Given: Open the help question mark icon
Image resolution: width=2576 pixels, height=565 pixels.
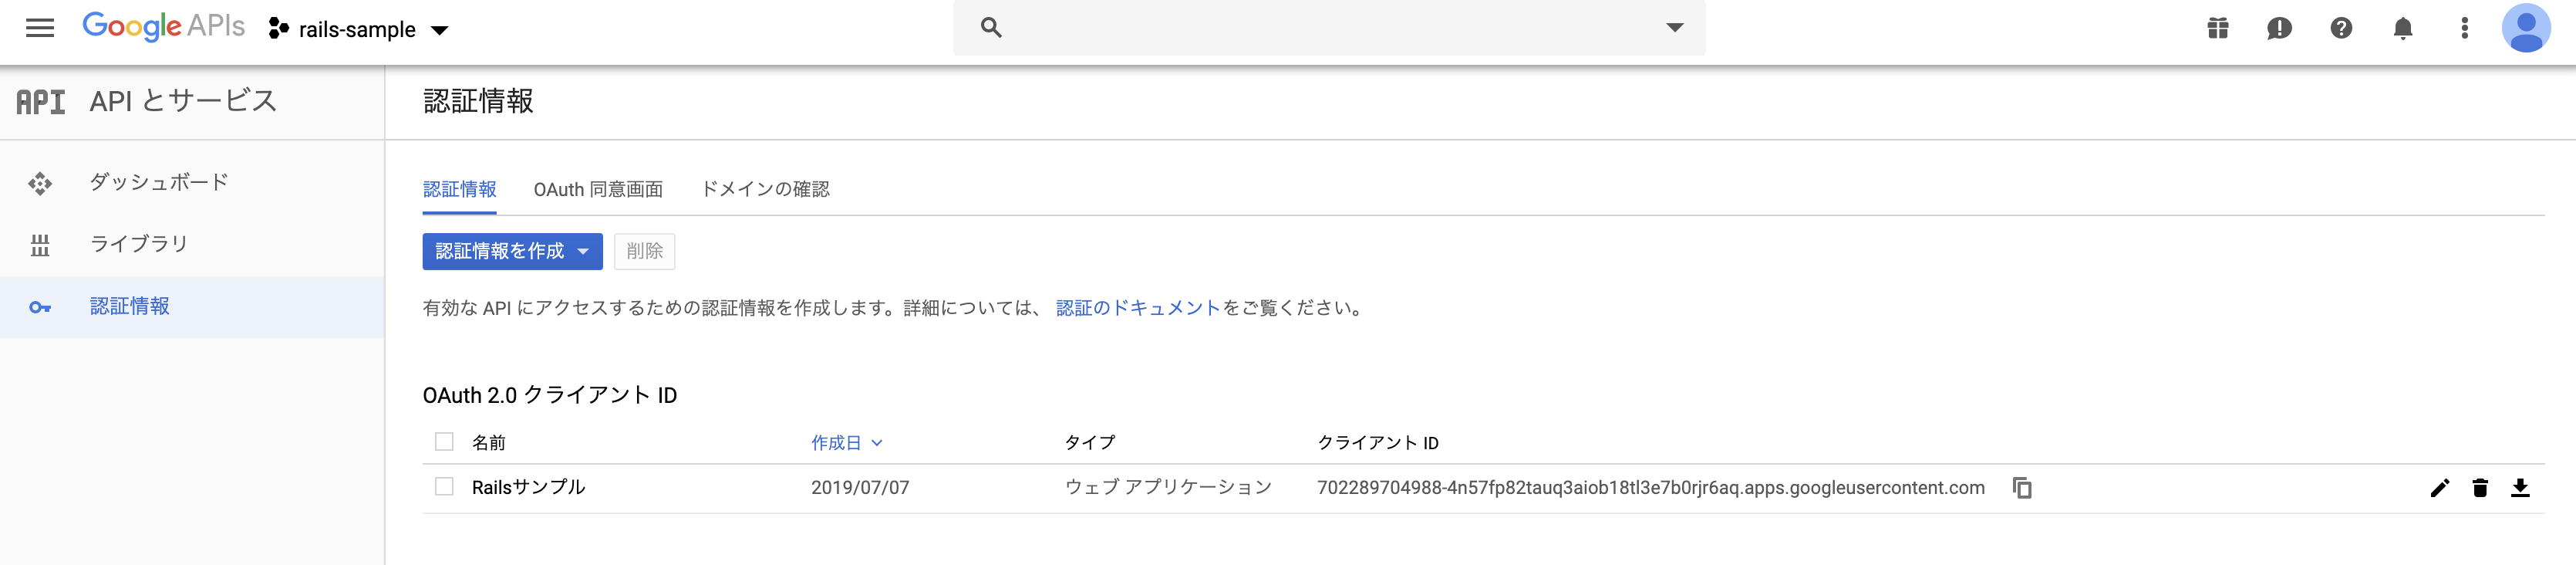Looking at the screenshot, I should coord(2341,28).
